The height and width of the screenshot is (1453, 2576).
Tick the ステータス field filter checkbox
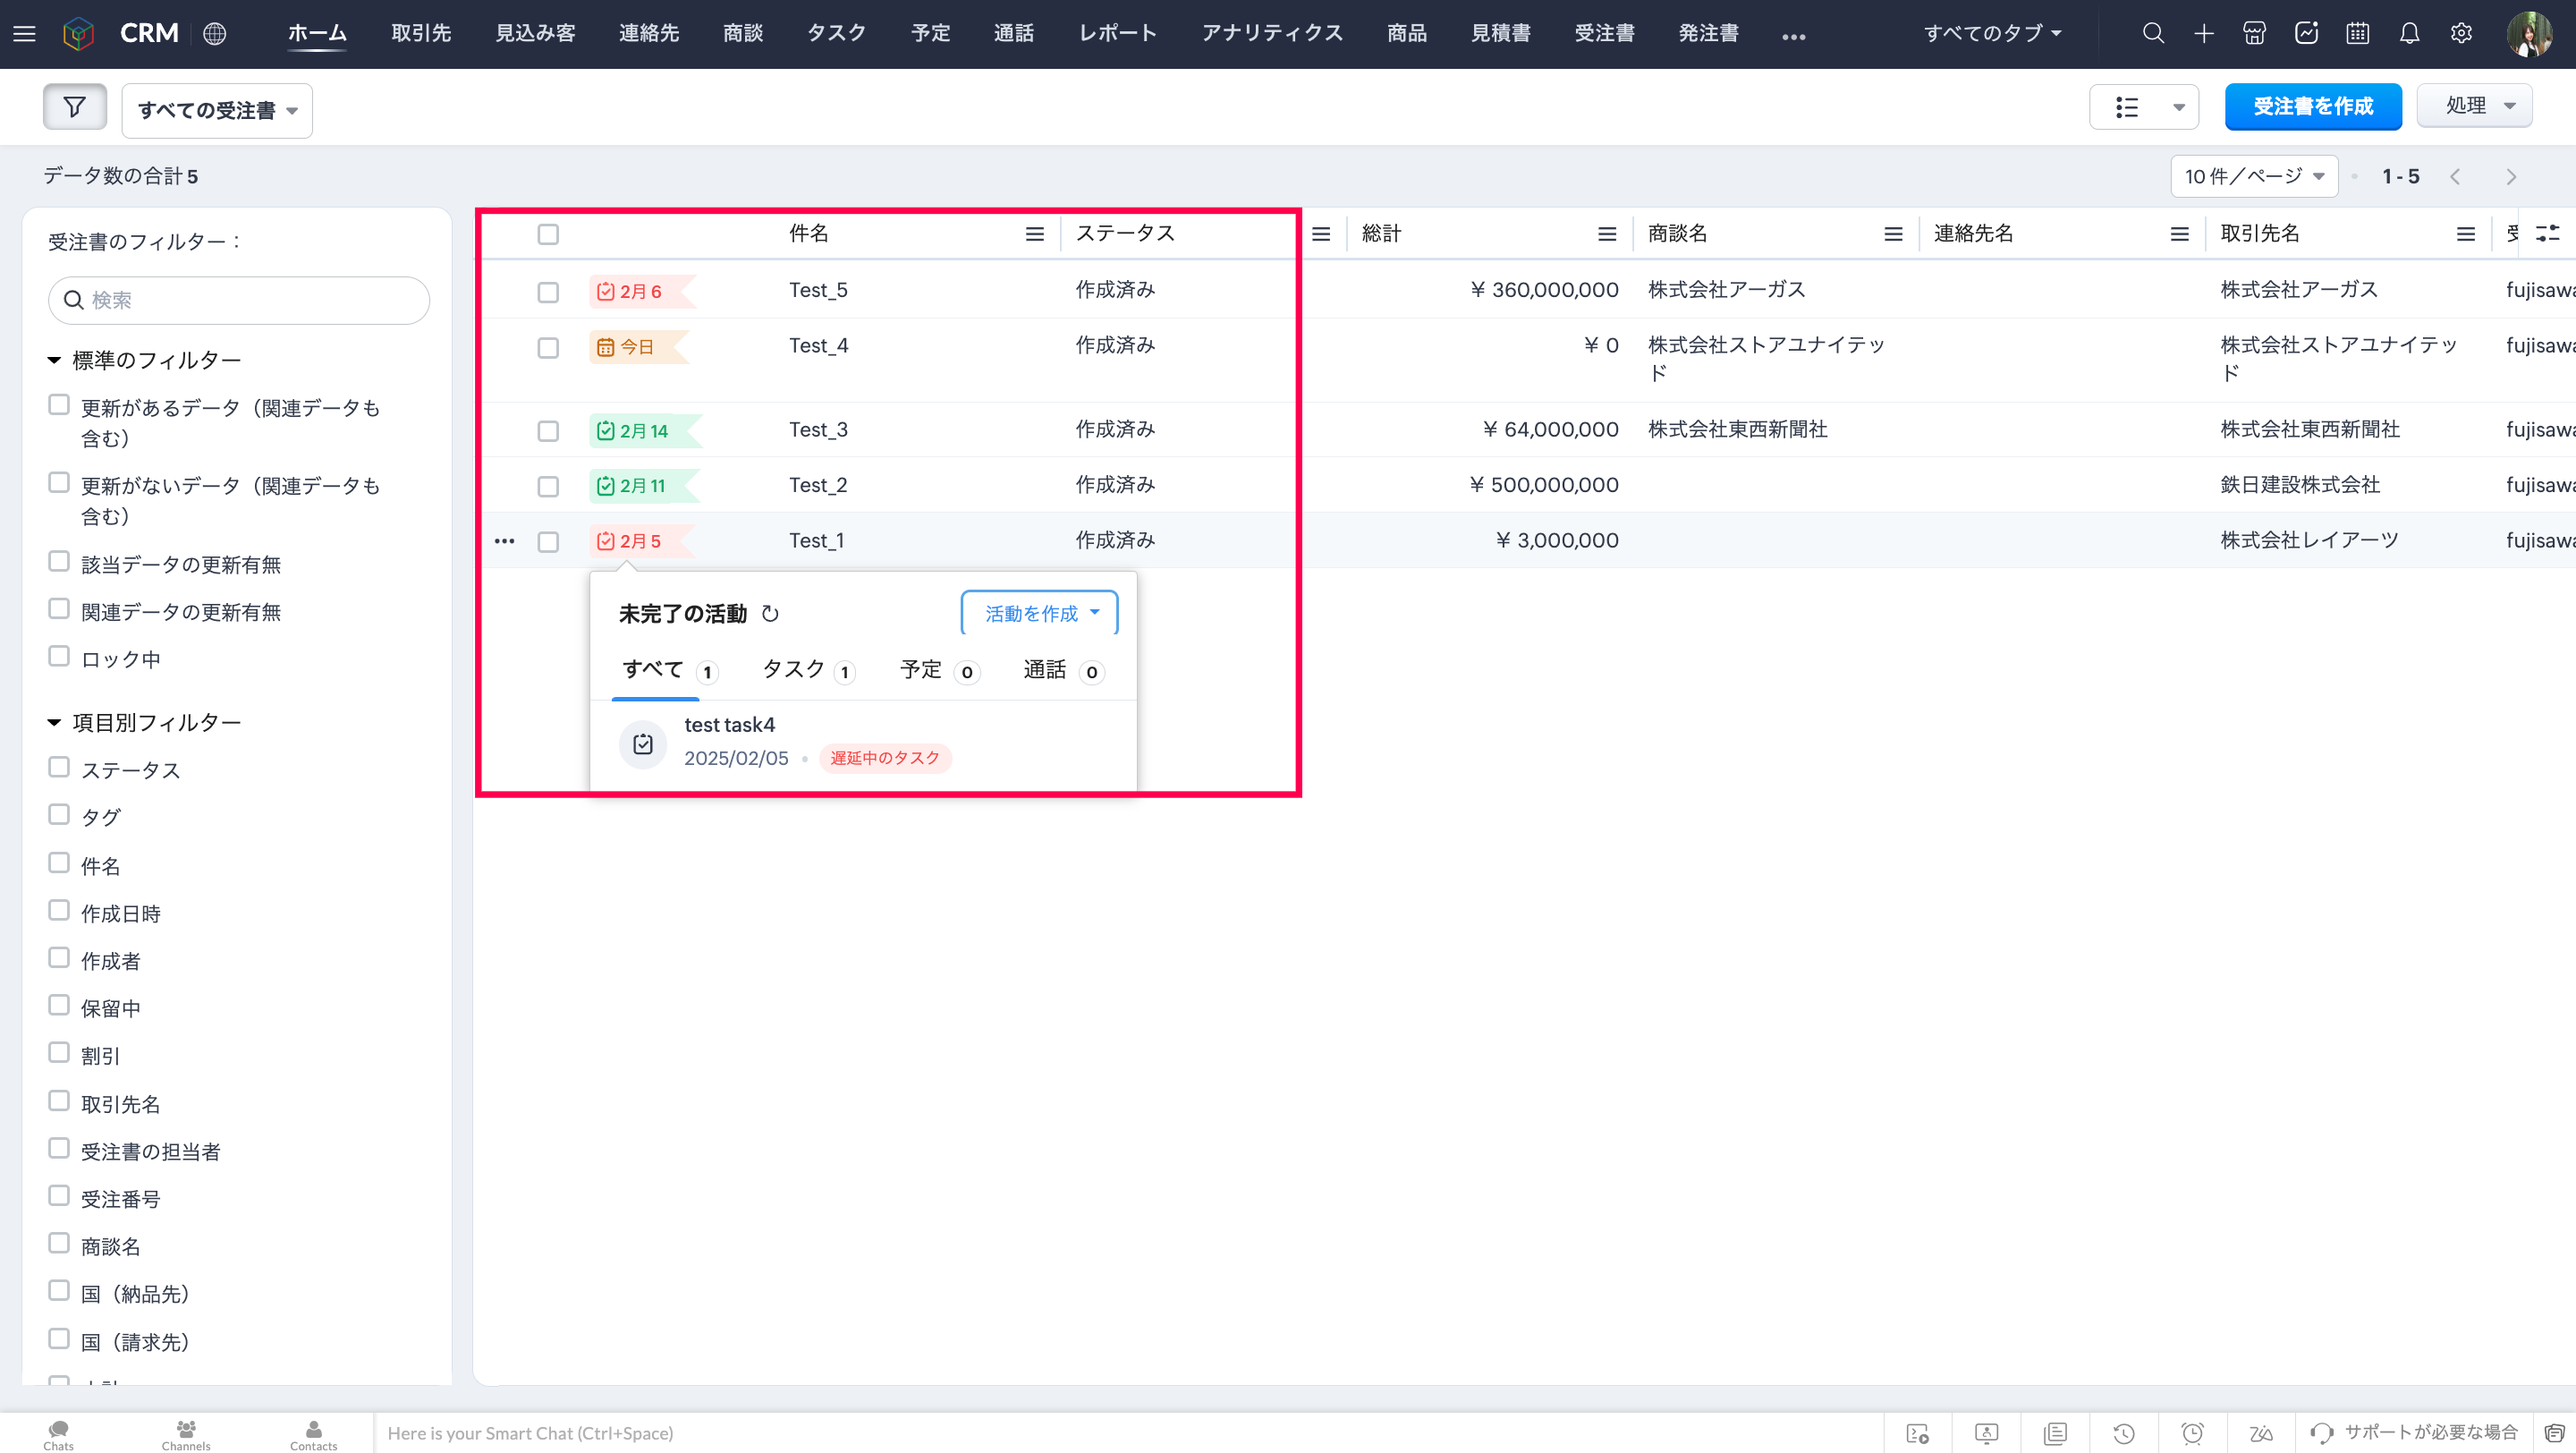[x=59, y=768]
